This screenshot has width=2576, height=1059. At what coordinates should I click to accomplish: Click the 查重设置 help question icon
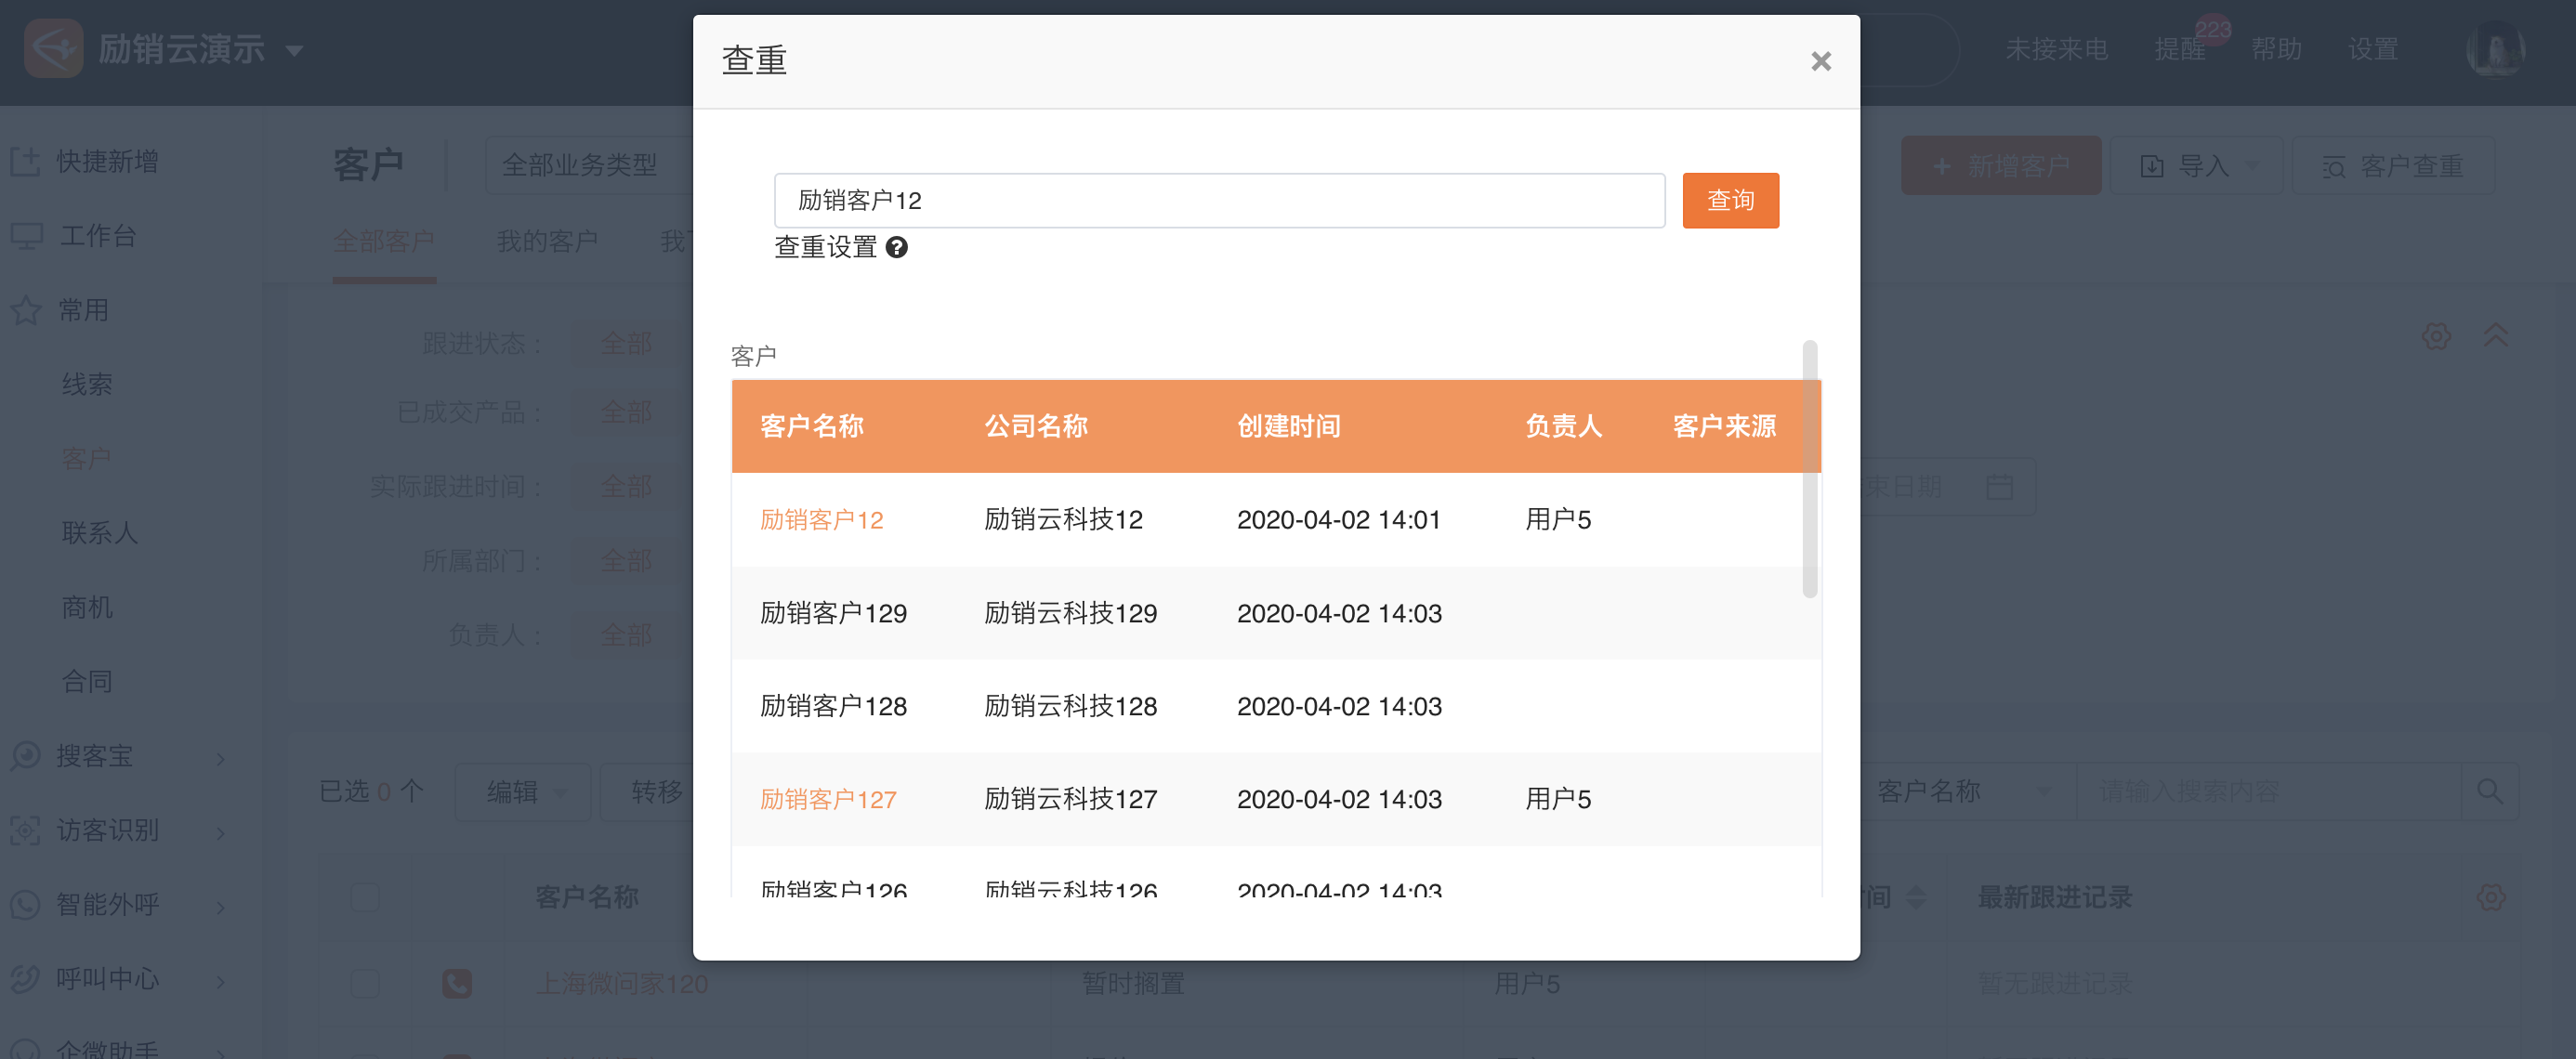click(896, 247)
